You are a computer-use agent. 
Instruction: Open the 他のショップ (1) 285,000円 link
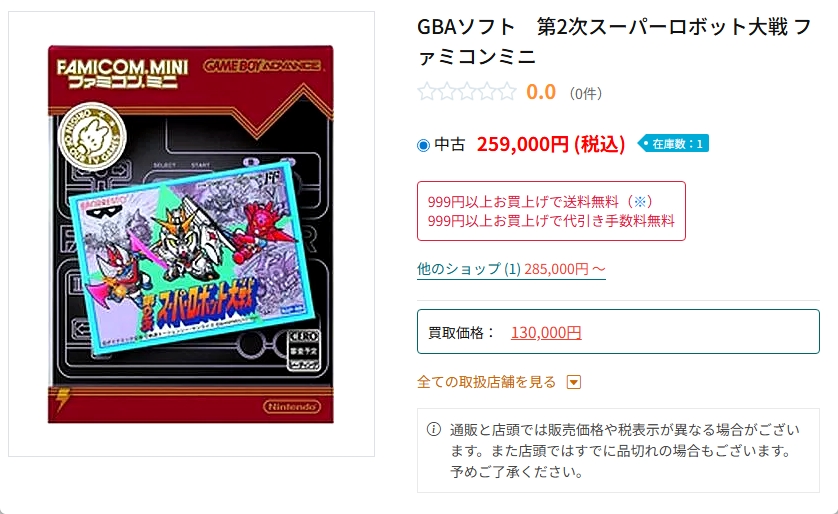511,269
